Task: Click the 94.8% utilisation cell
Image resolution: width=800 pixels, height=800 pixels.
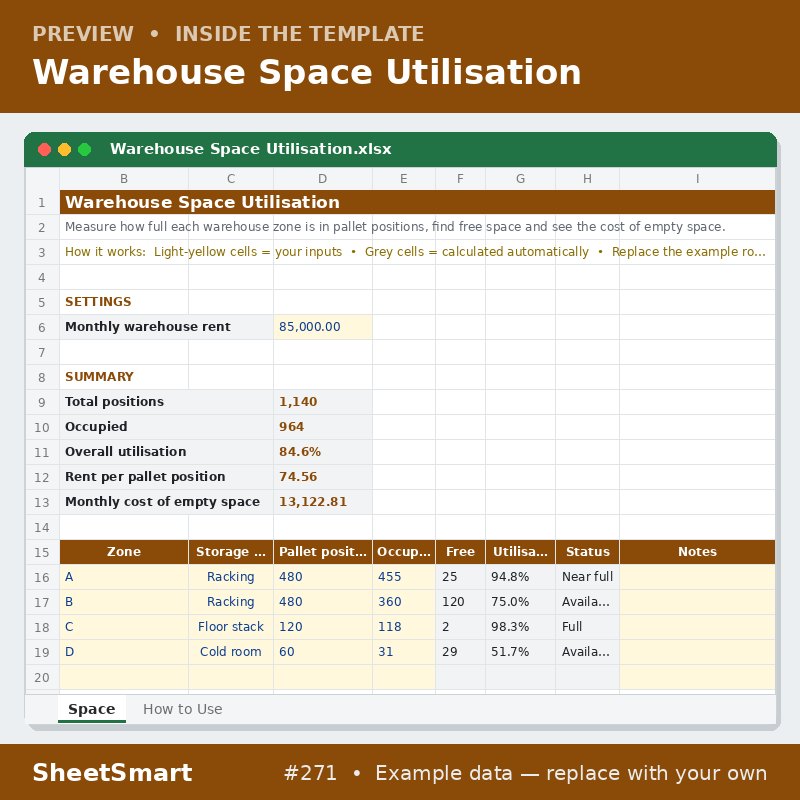Action: [x=520, y=577]
